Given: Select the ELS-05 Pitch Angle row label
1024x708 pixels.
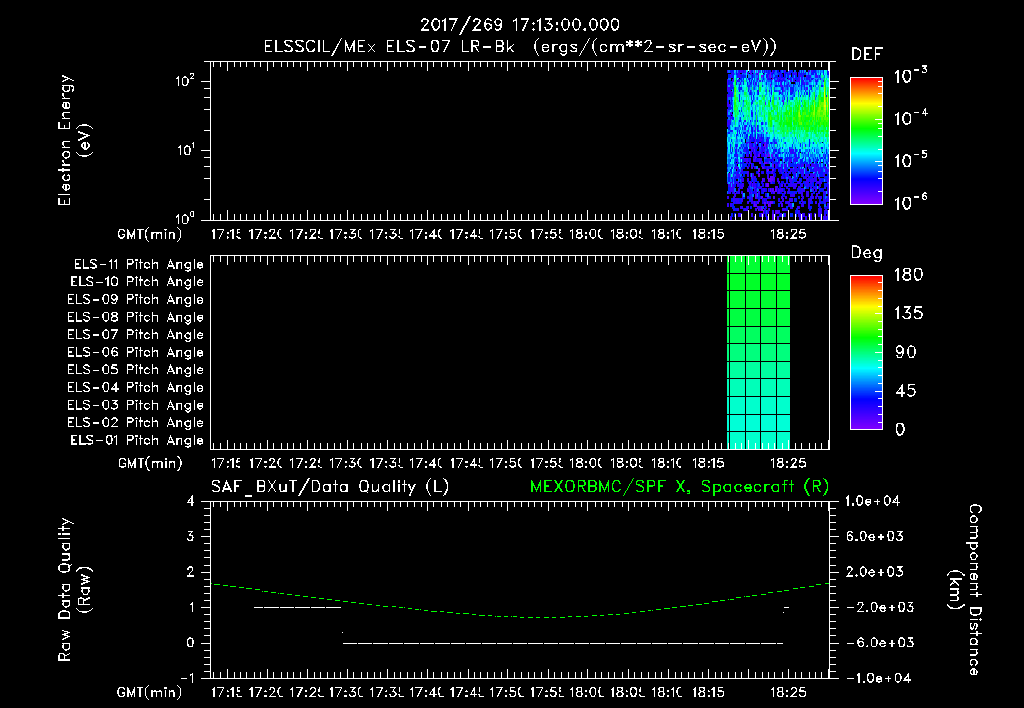Looking at the screenshot, I should tap(136, 370).
